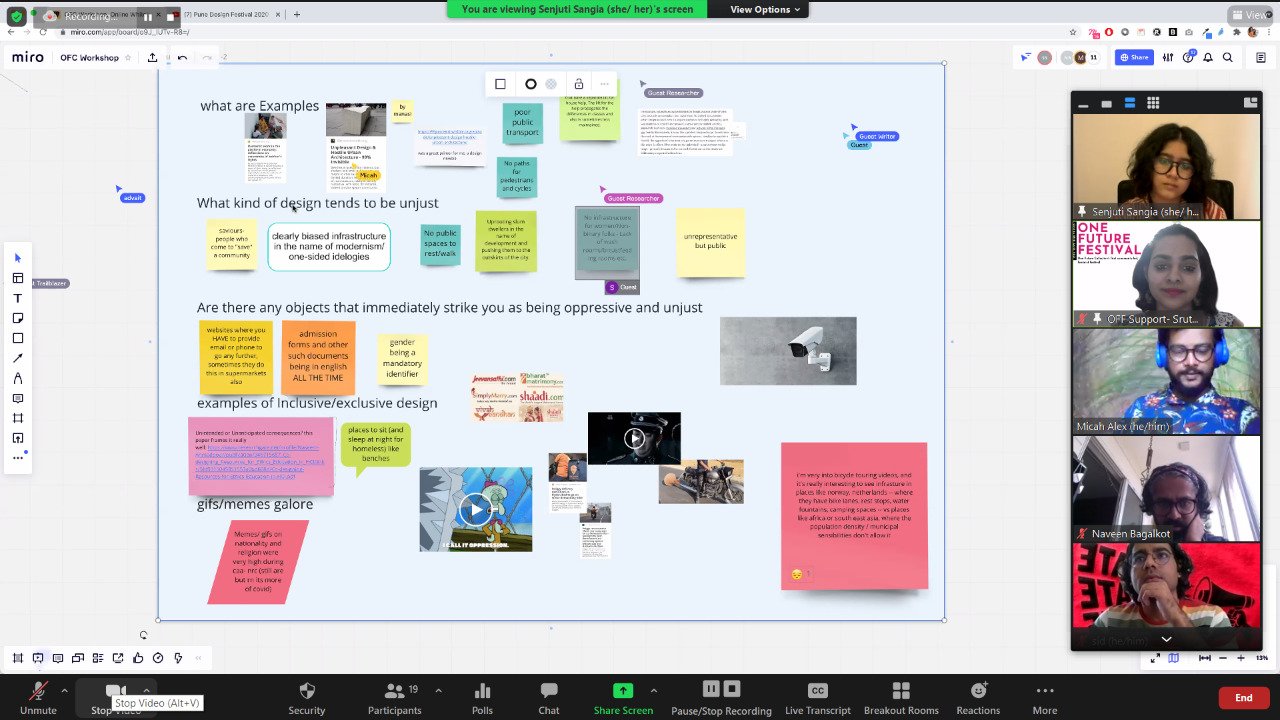Open Miro notifications bell

1208,58
